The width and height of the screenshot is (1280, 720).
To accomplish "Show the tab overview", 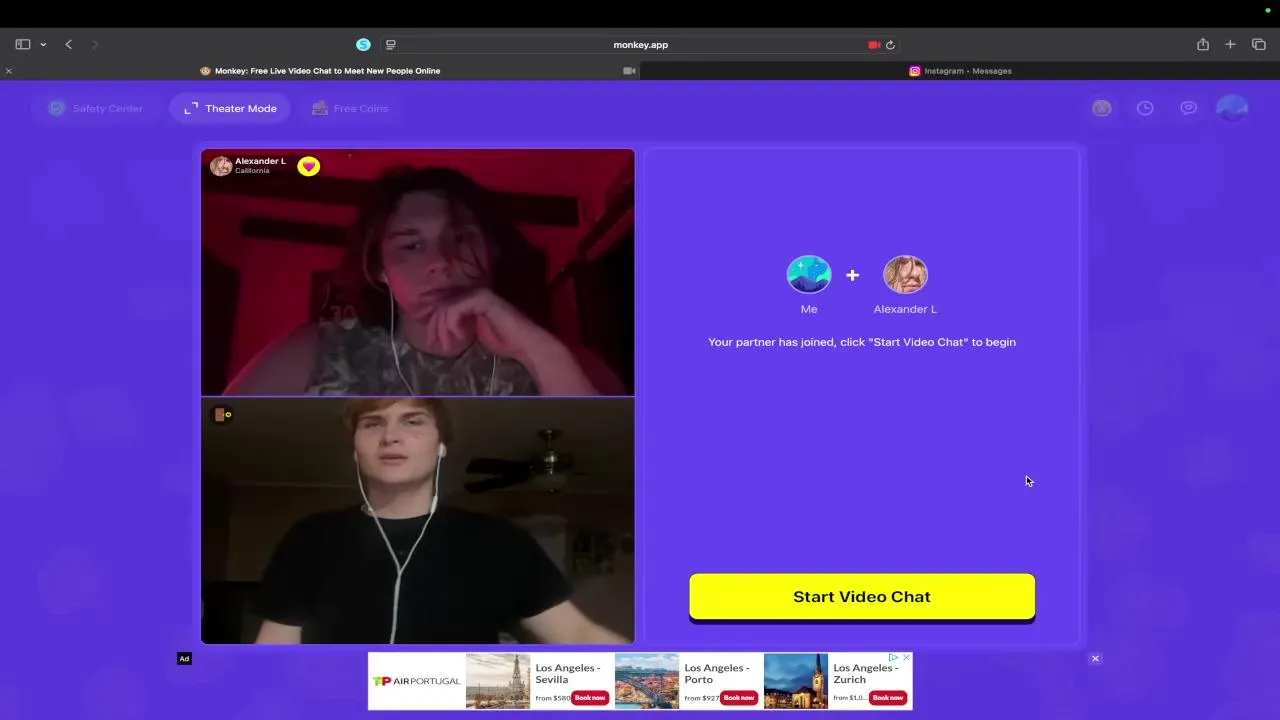I will tap(1259, 44).
